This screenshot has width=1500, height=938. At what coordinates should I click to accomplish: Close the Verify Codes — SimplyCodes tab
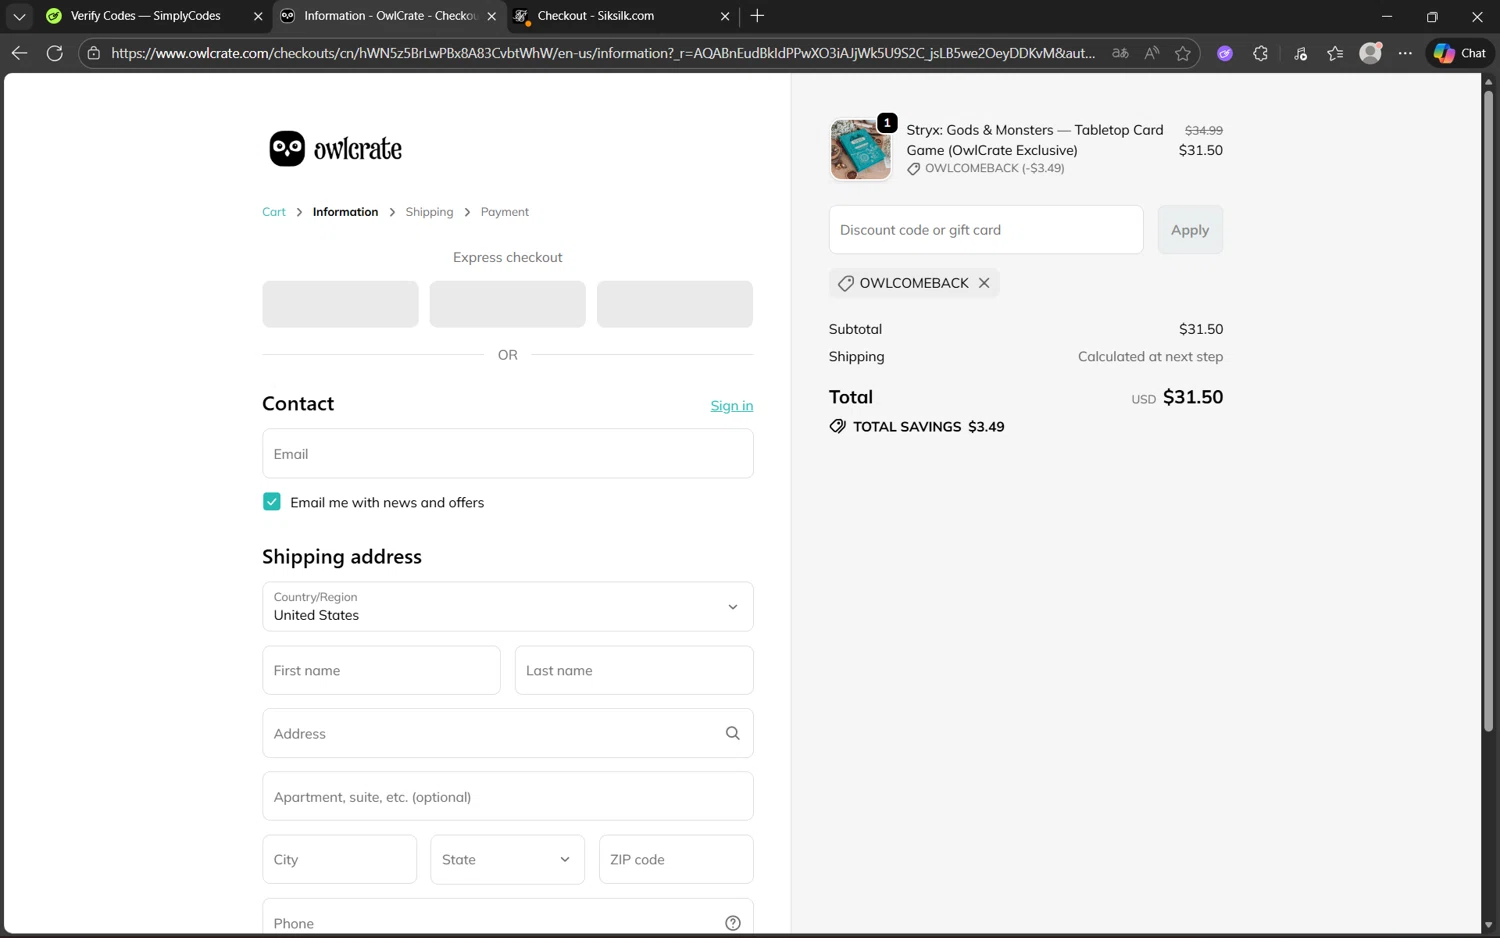point(258,16)
